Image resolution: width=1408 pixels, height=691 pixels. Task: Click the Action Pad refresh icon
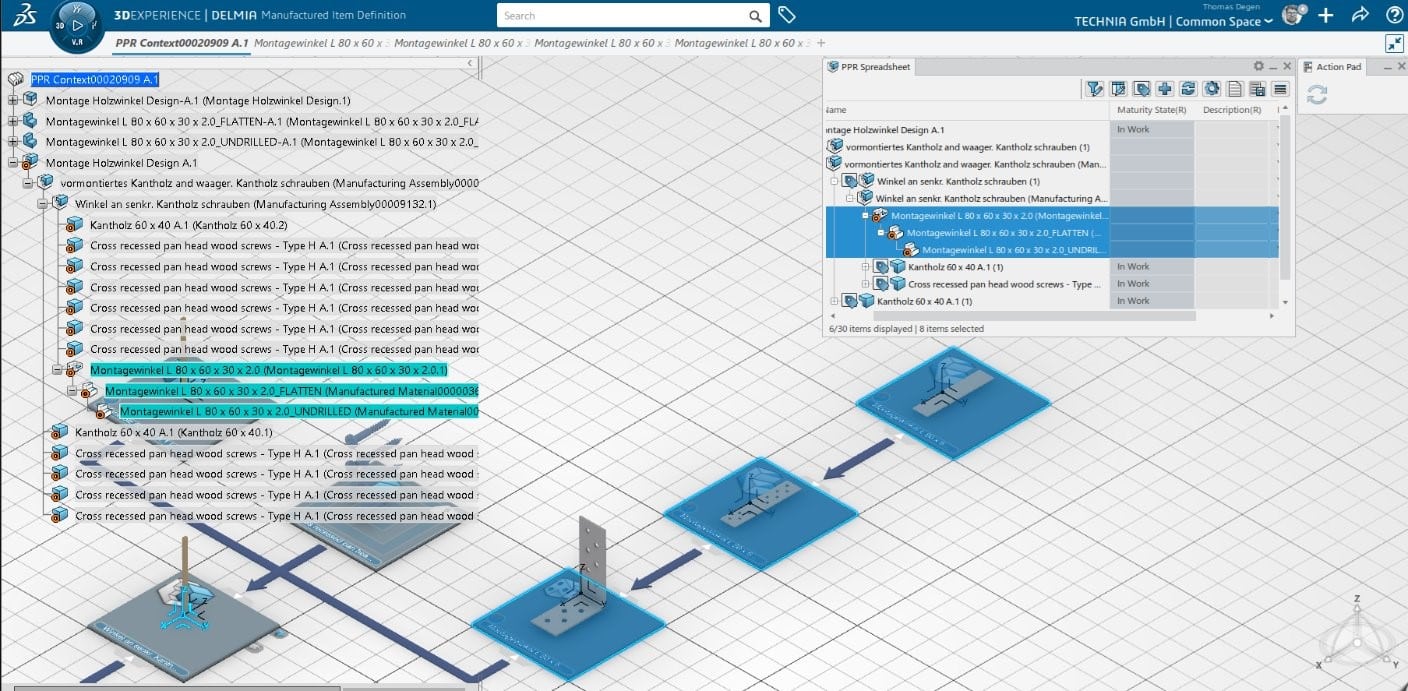[1317, 94]
